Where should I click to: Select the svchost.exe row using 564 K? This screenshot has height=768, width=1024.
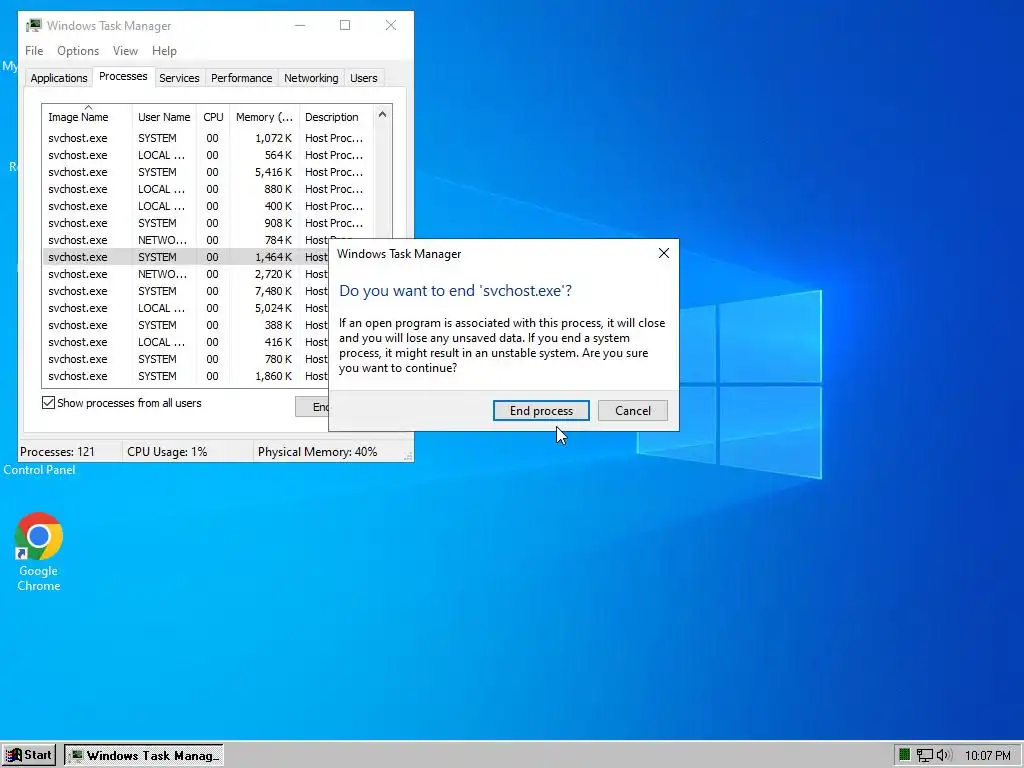pyautogui.click(x=209, y=155)
